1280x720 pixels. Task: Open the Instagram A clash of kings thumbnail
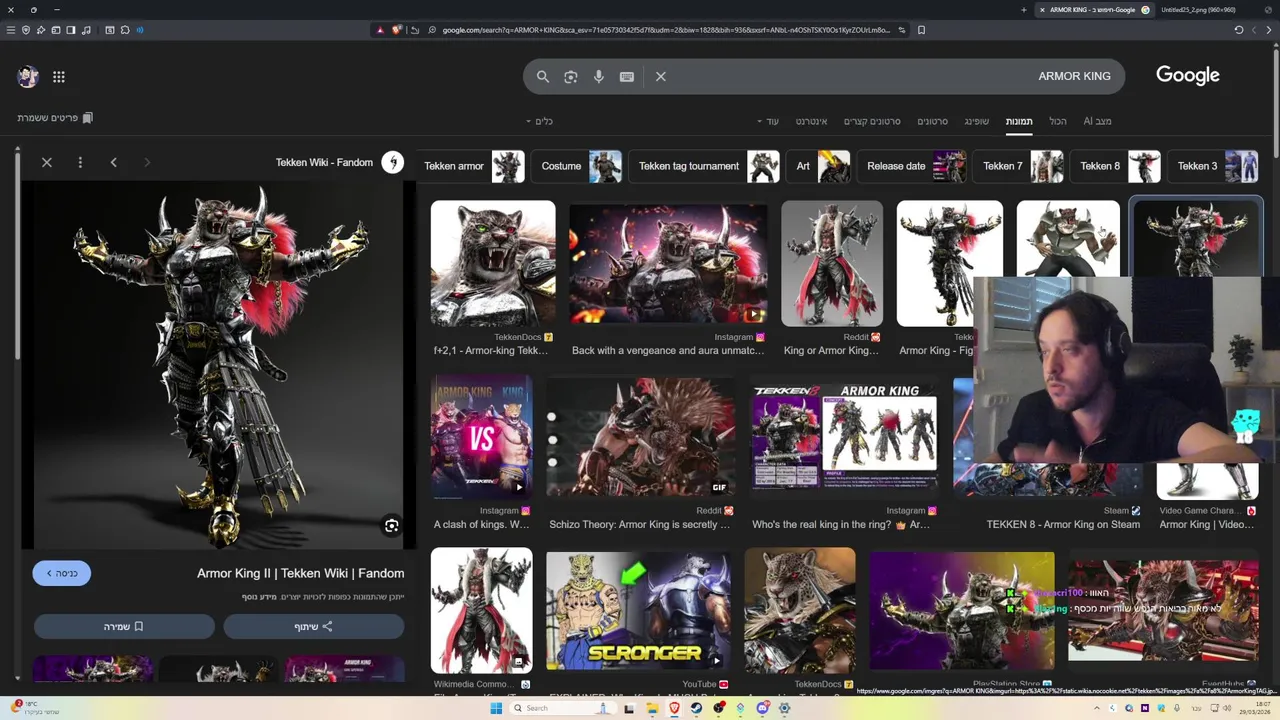[482, 436]
